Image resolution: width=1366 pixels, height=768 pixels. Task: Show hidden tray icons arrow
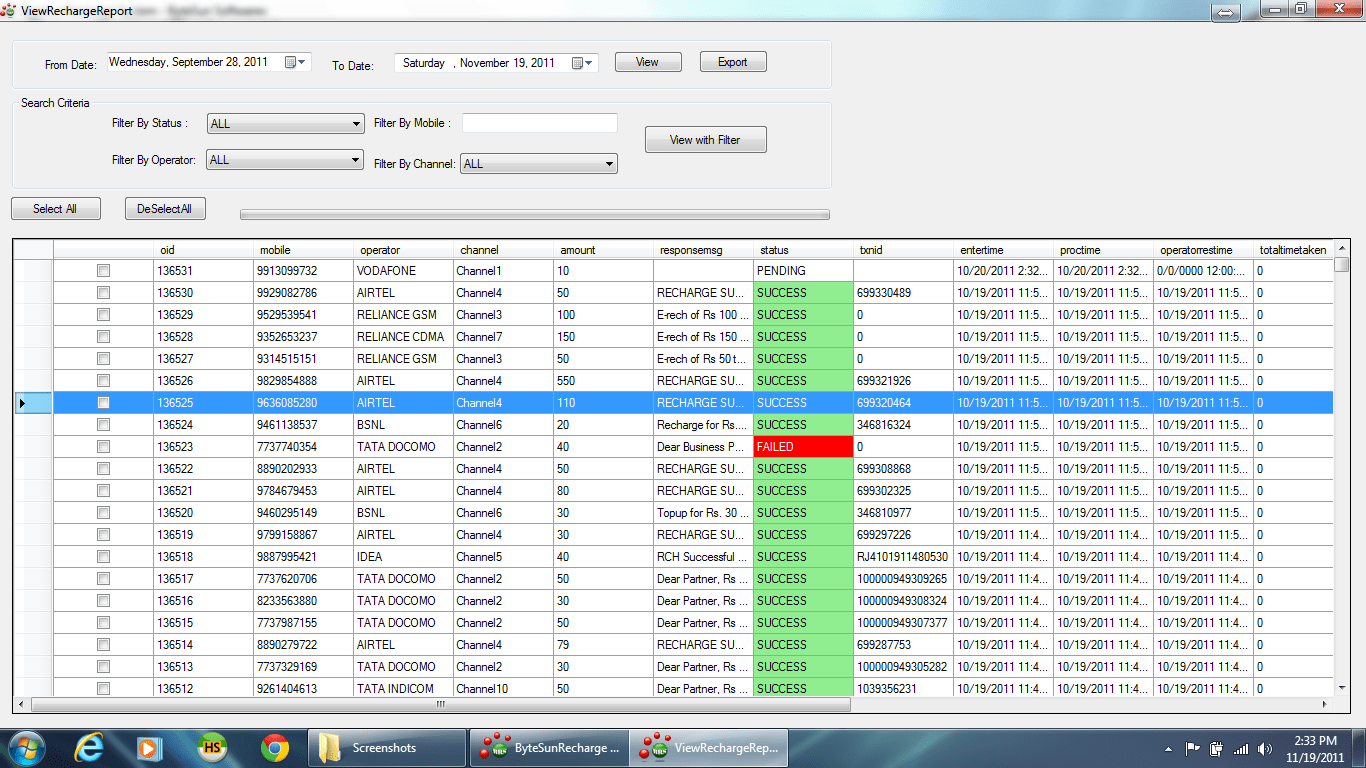(1169, 748)
